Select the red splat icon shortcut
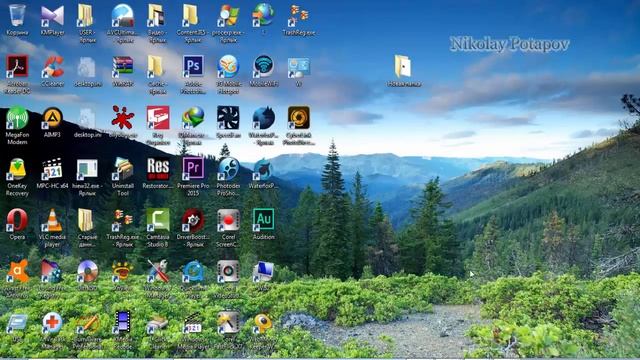 tap(122, 118)
